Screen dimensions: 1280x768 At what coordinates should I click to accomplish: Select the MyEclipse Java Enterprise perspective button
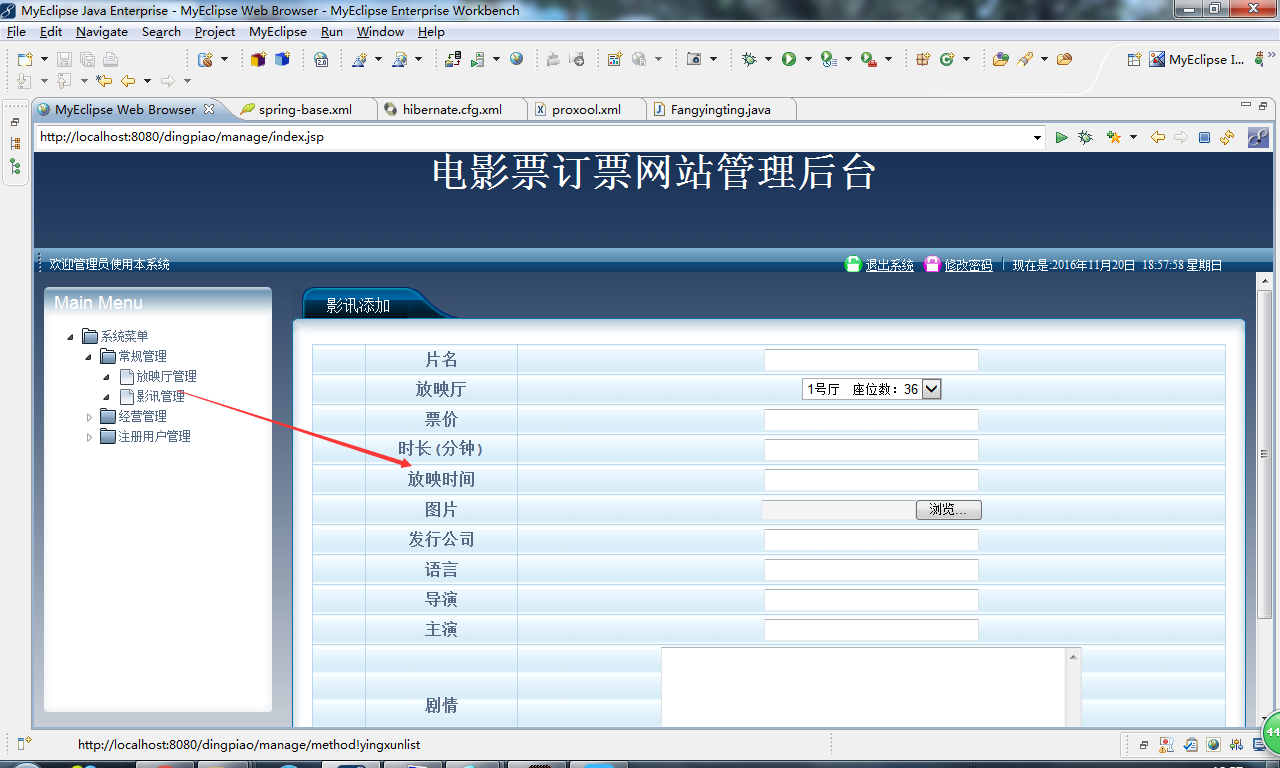[1197, 60]
